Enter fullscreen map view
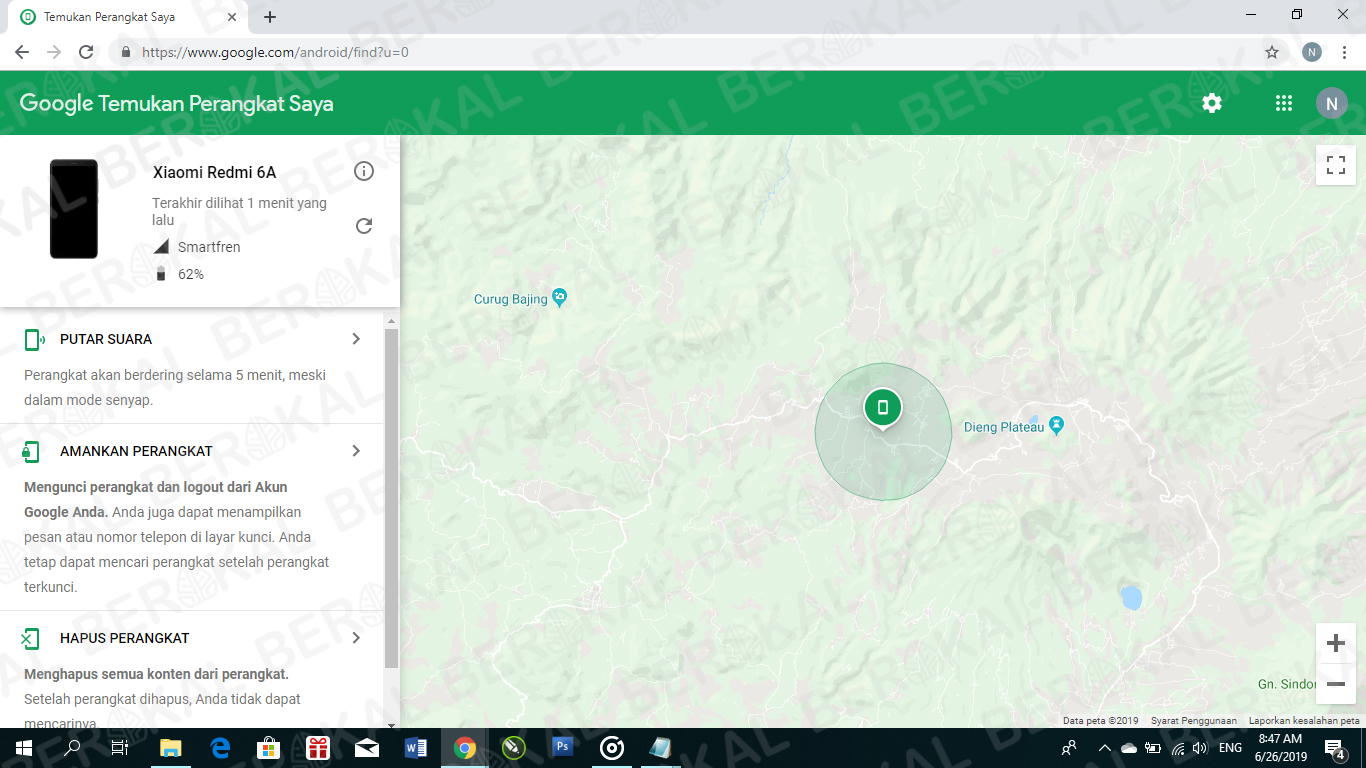The width and height of the screenshot is (1366, 768). [x=1335, y=165]
